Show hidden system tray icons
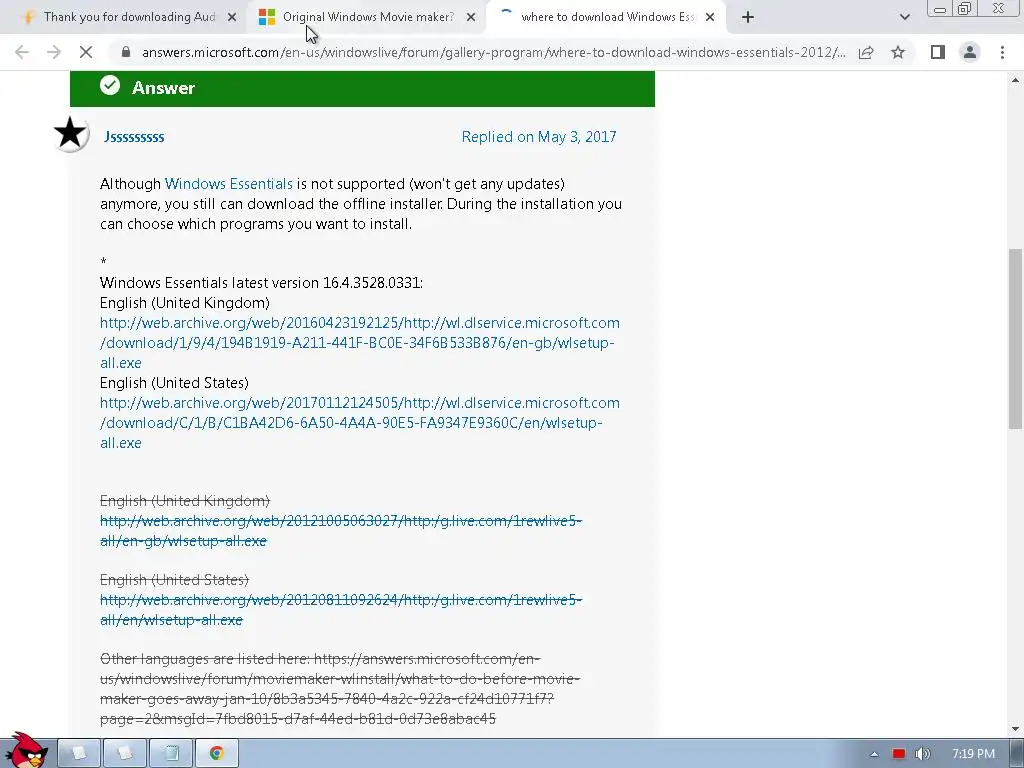Image resolution: width=1024 pixels, height=768 pixels. (874, 754)
